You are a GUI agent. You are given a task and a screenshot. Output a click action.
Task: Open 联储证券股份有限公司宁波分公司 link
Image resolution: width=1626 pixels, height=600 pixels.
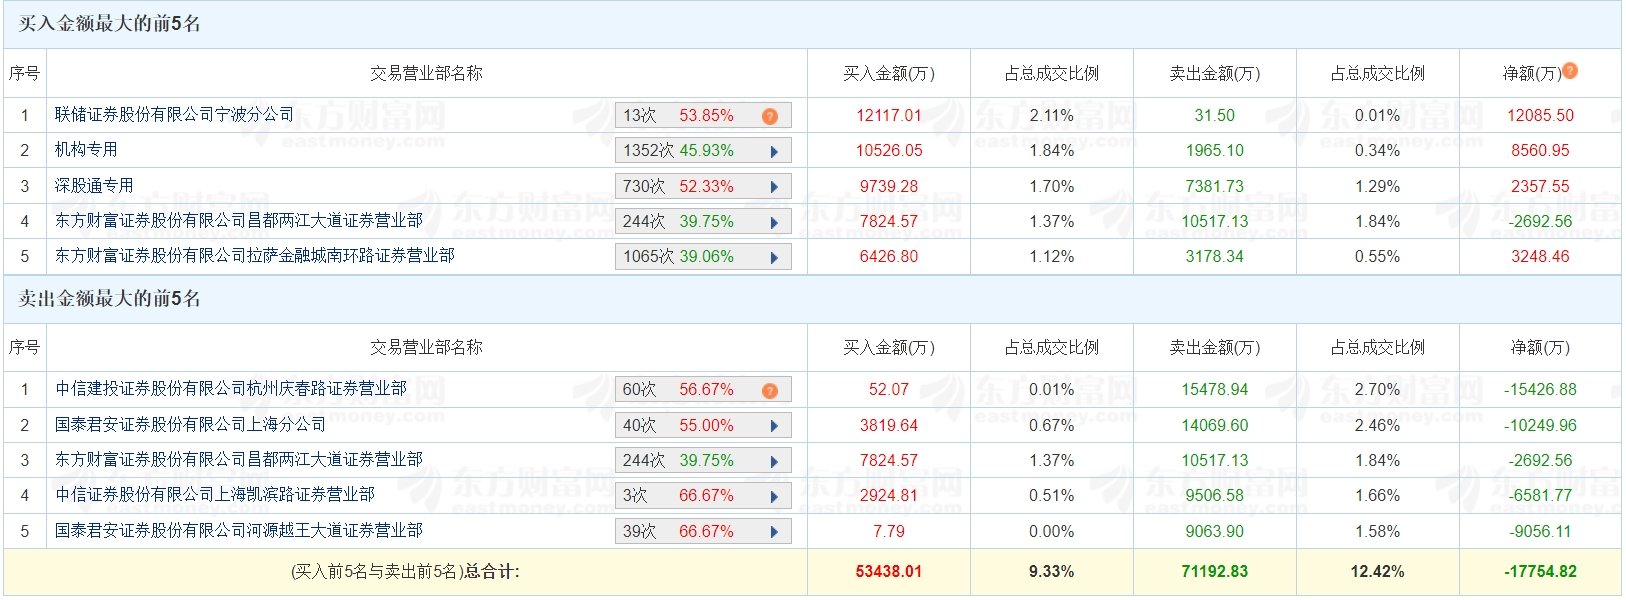coord(175,115)
